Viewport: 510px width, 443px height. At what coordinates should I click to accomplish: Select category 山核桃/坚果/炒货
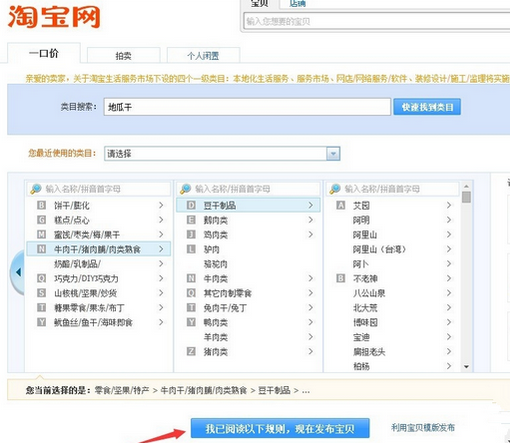click(x=99, y=293)
